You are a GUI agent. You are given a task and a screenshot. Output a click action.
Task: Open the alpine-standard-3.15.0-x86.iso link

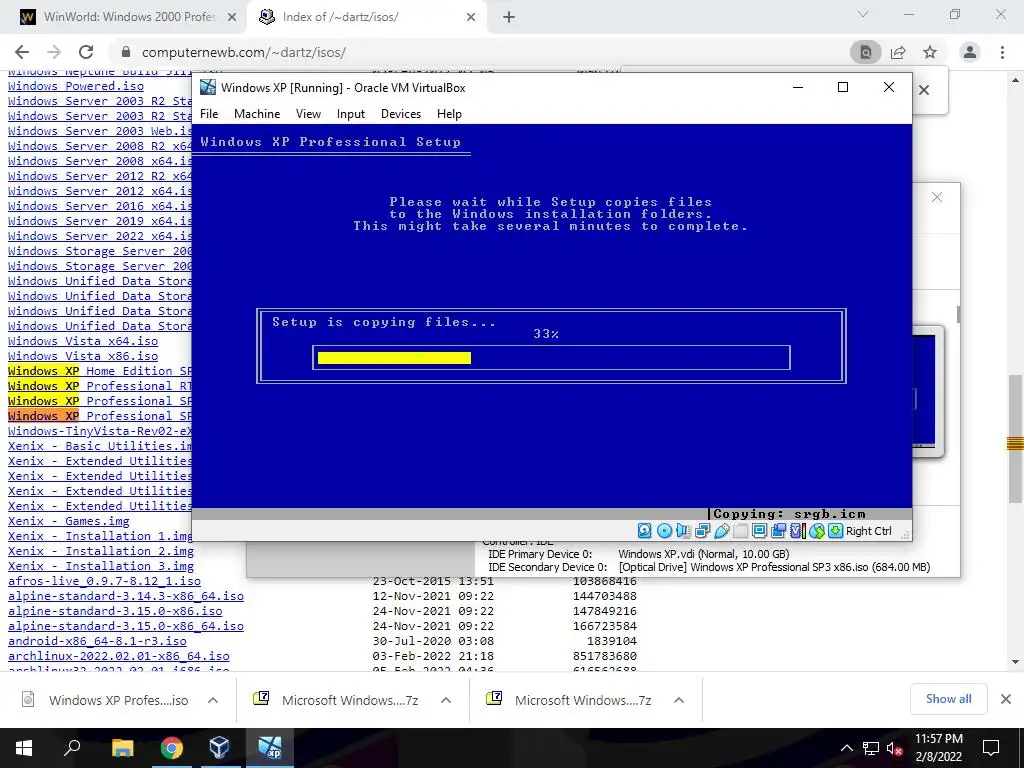pos(115,612)
